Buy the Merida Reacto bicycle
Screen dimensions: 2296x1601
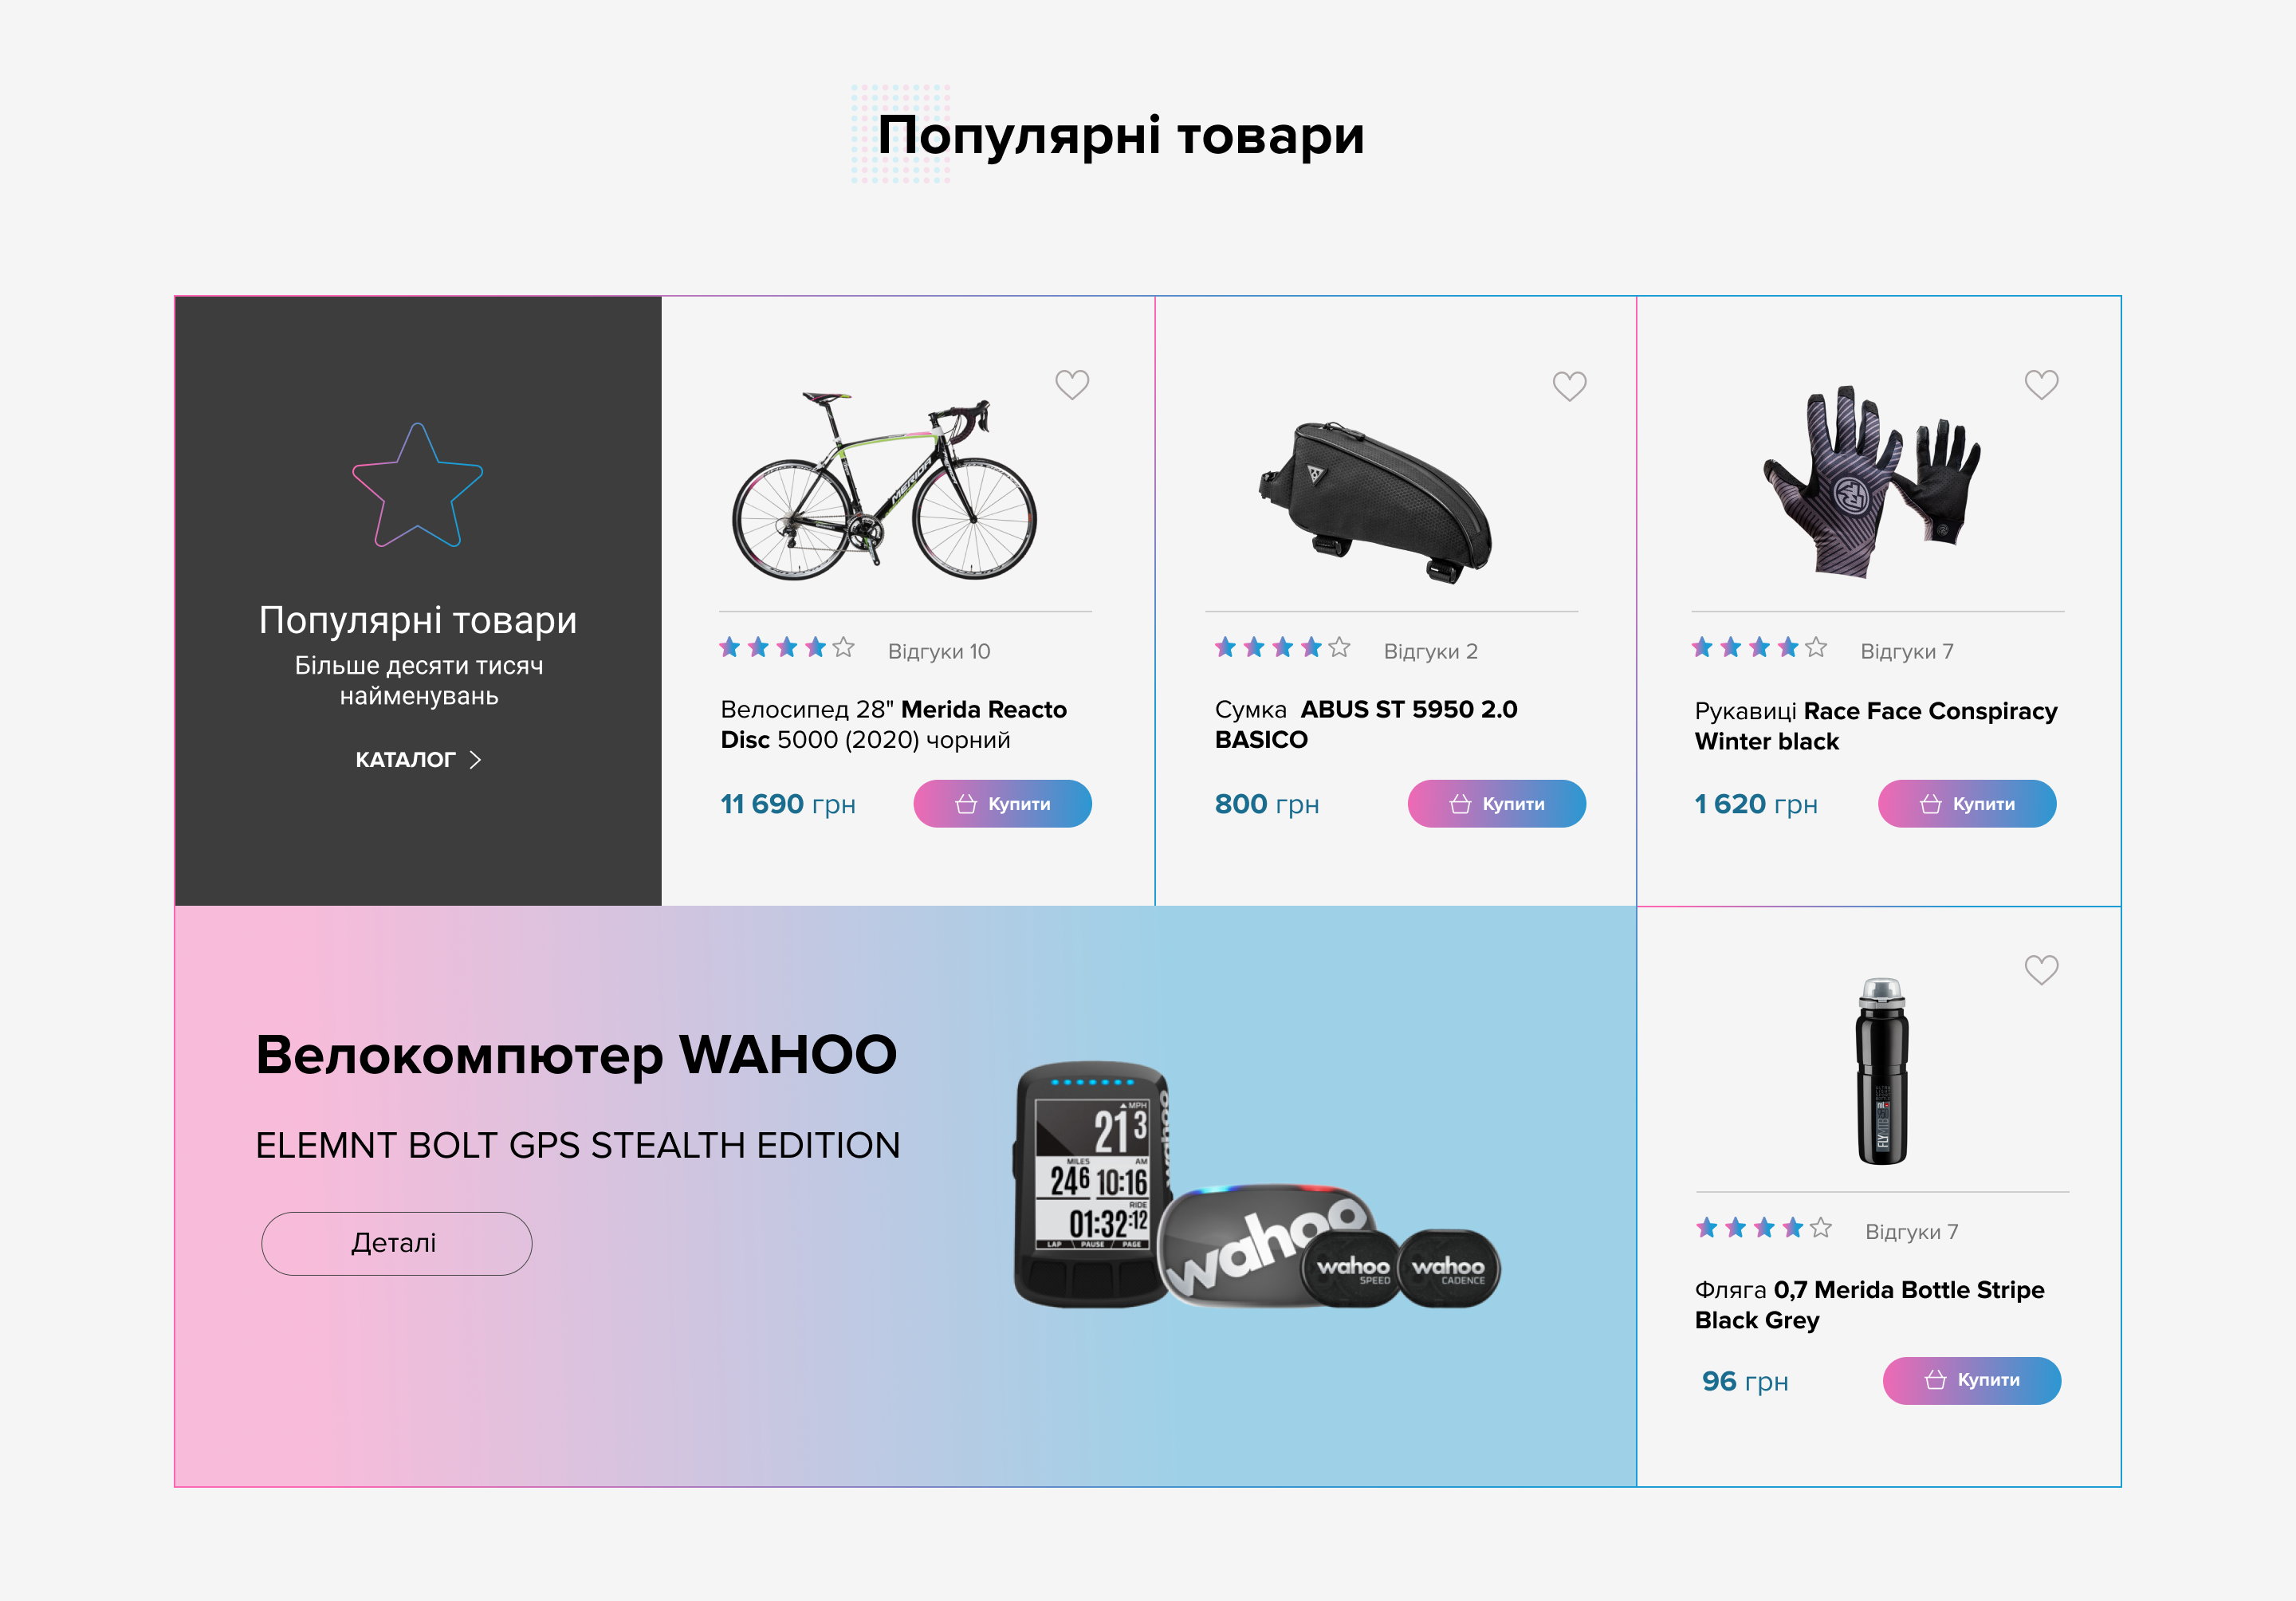tap(1002, 804)
